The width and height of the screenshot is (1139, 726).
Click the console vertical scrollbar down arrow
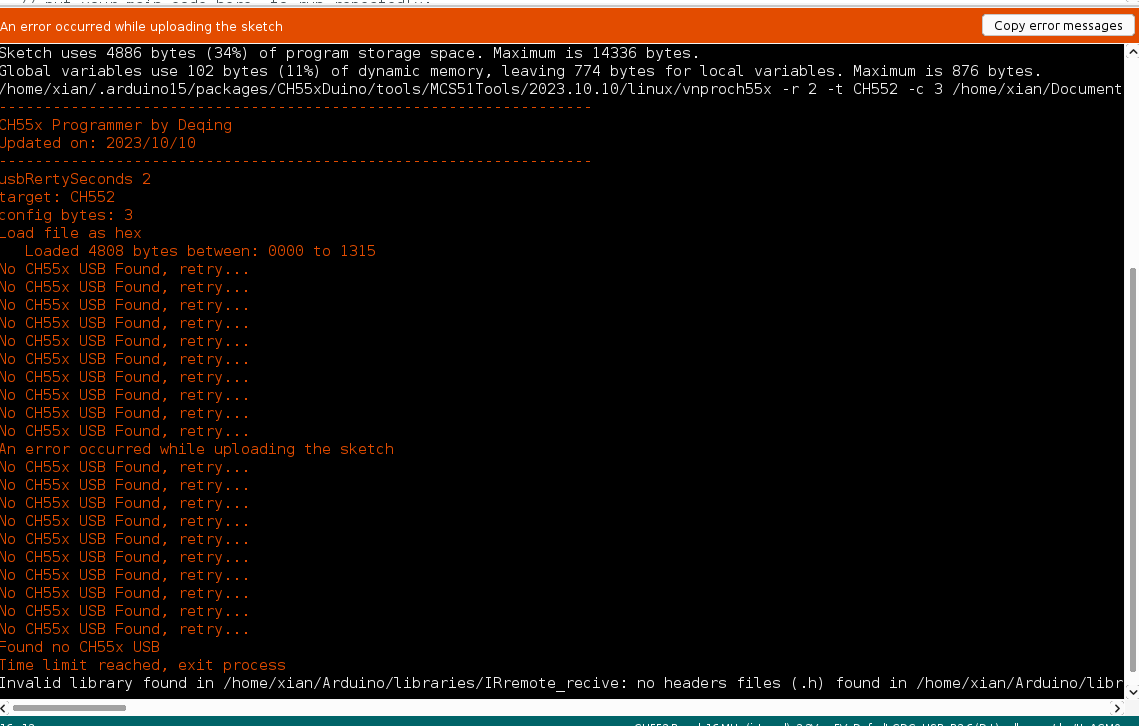(x=1132, y=692)
